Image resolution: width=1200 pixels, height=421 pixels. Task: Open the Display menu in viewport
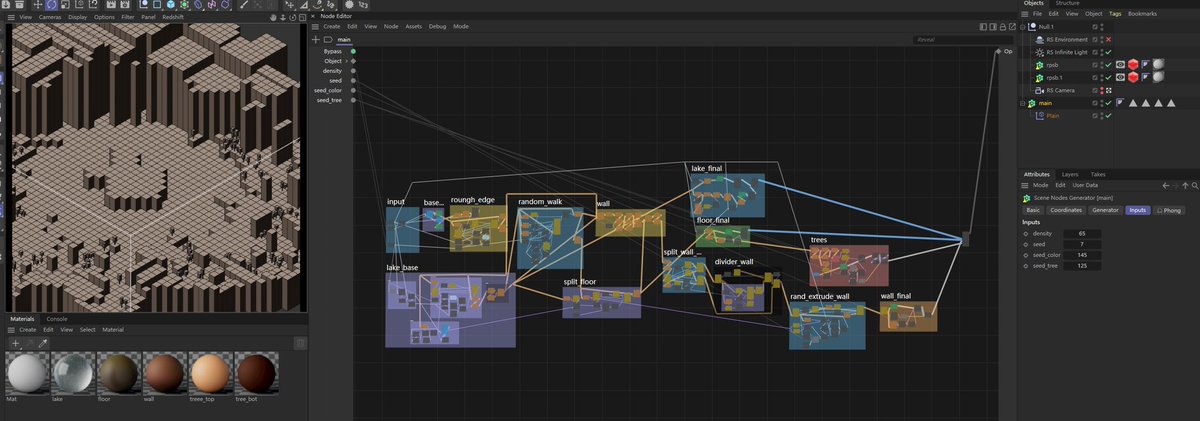pyautogui.click(x=77, y=17)
